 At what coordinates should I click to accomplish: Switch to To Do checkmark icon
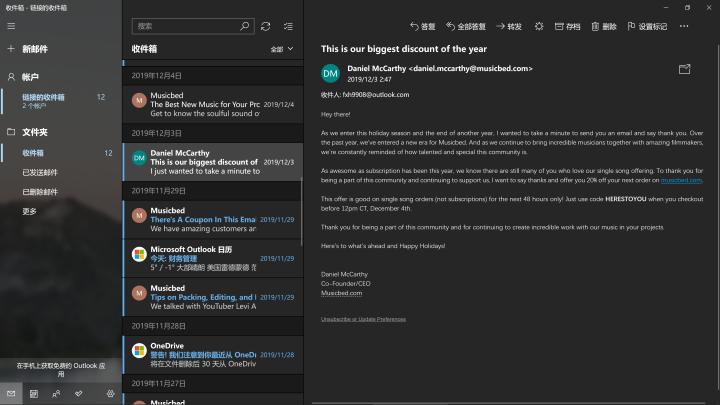[79, 394]
